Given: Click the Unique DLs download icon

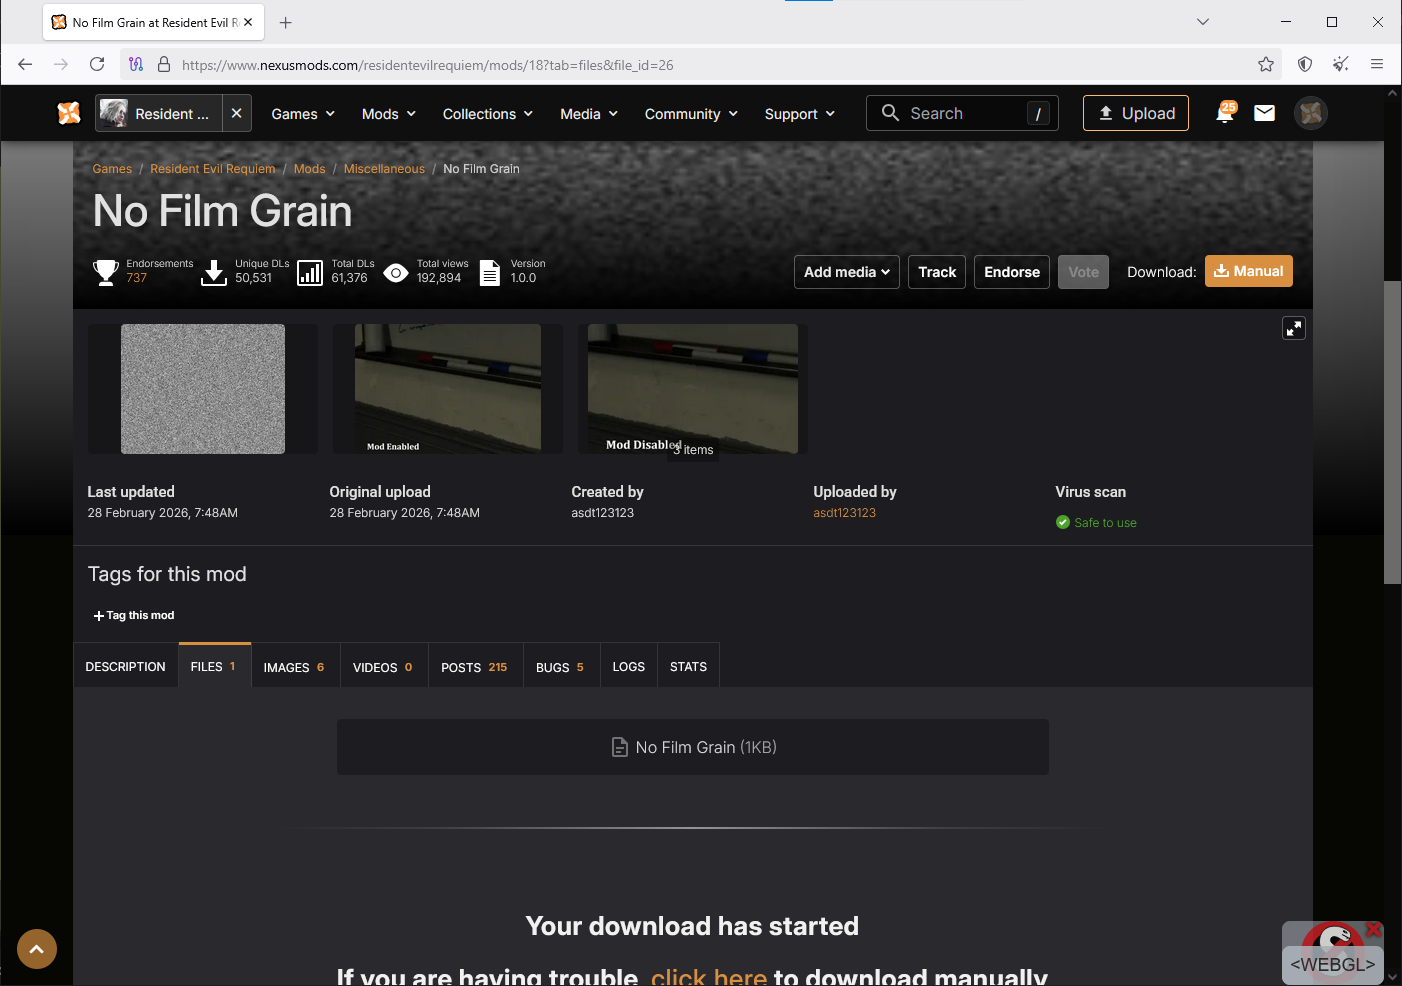Looking at the screenshot, I should [x=214, y=272].
